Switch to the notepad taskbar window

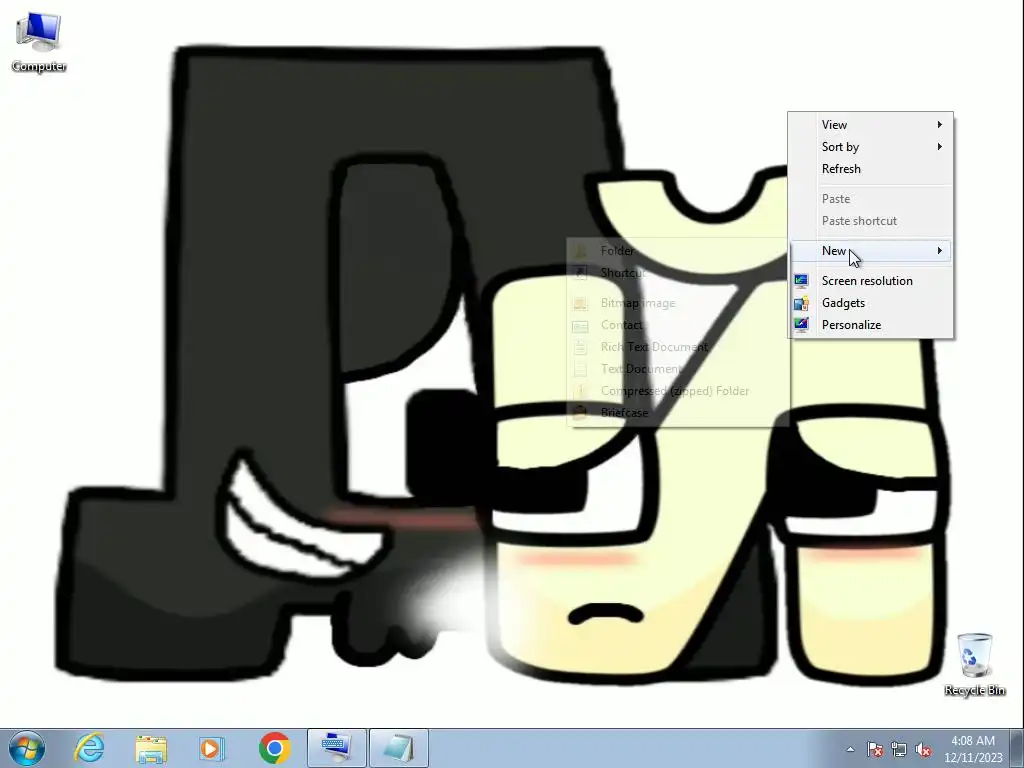click(399, 748)
